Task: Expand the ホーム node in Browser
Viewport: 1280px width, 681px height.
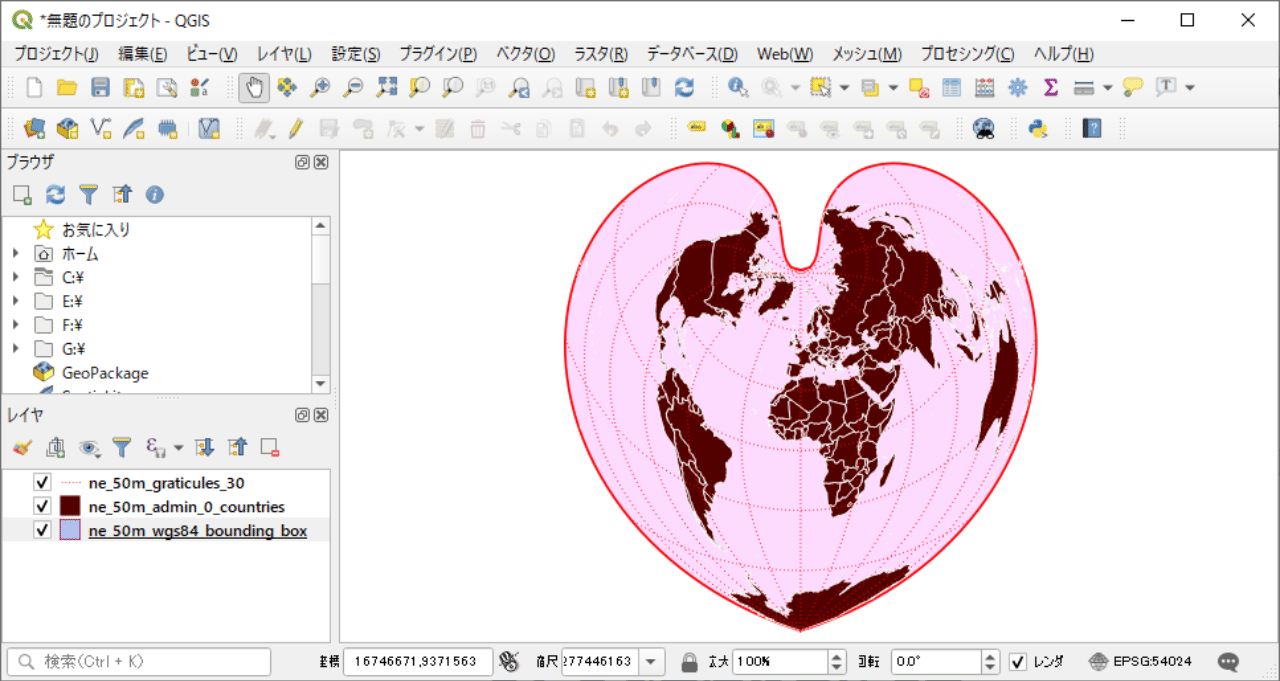Action: pos(16,253)
